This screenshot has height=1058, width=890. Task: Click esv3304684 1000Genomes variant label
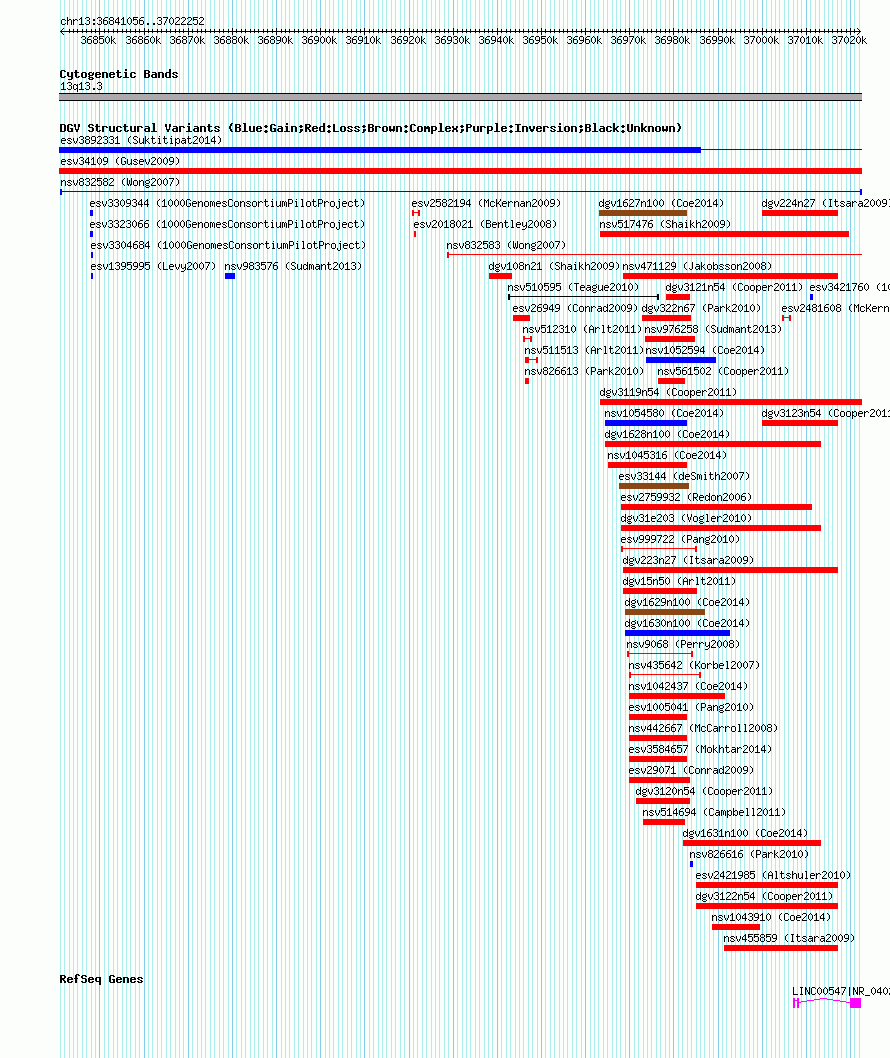[228, 245]
